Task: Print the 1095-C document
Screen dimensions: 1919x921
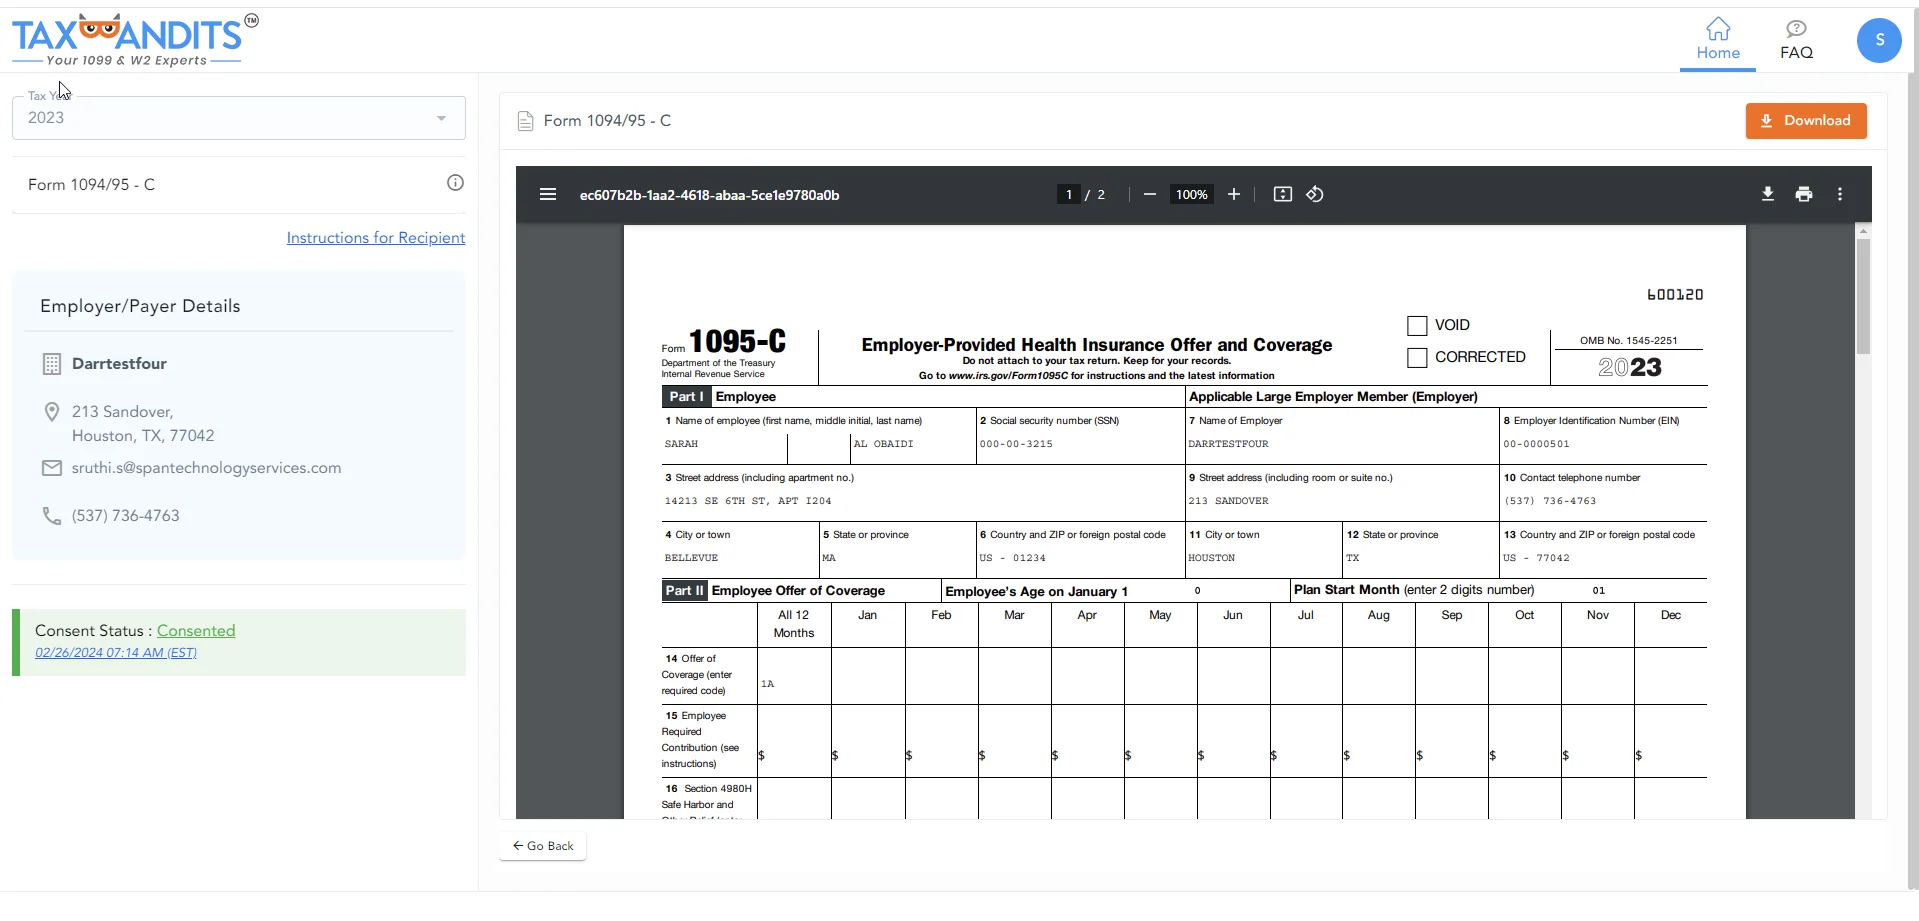Action: 1803,194
